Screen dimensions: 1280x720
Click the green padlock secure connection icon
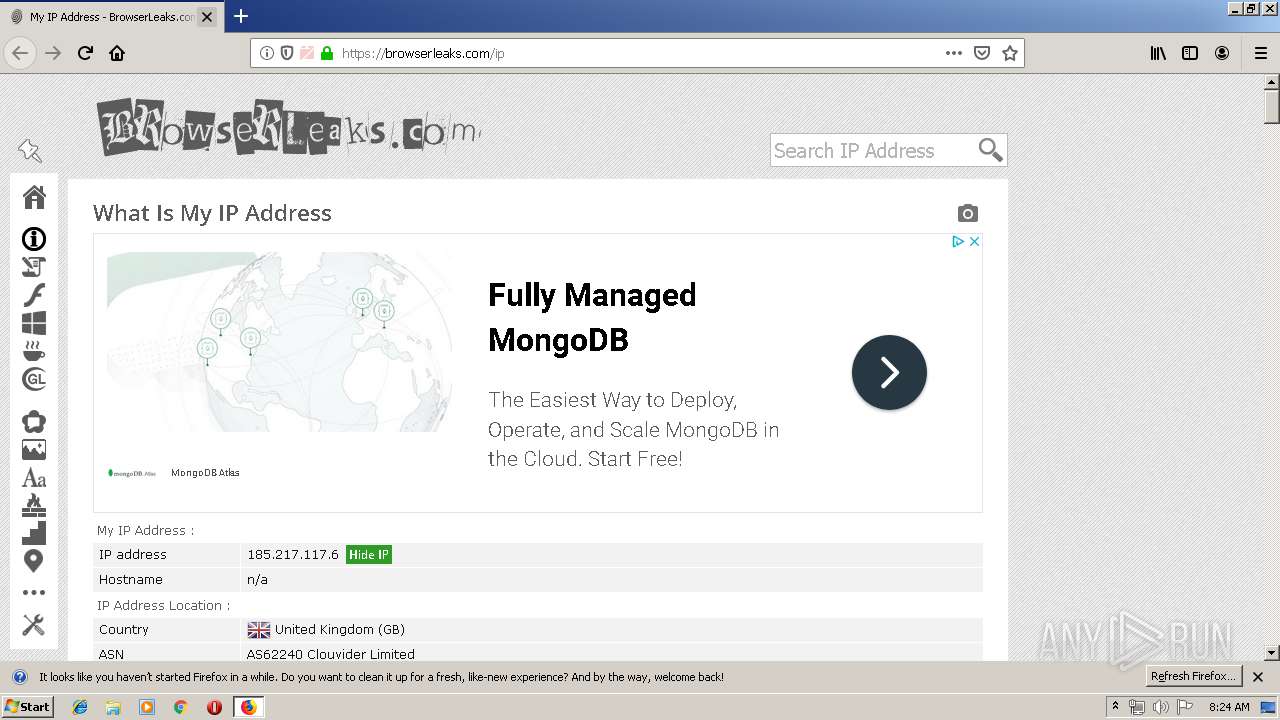[326, 53]
